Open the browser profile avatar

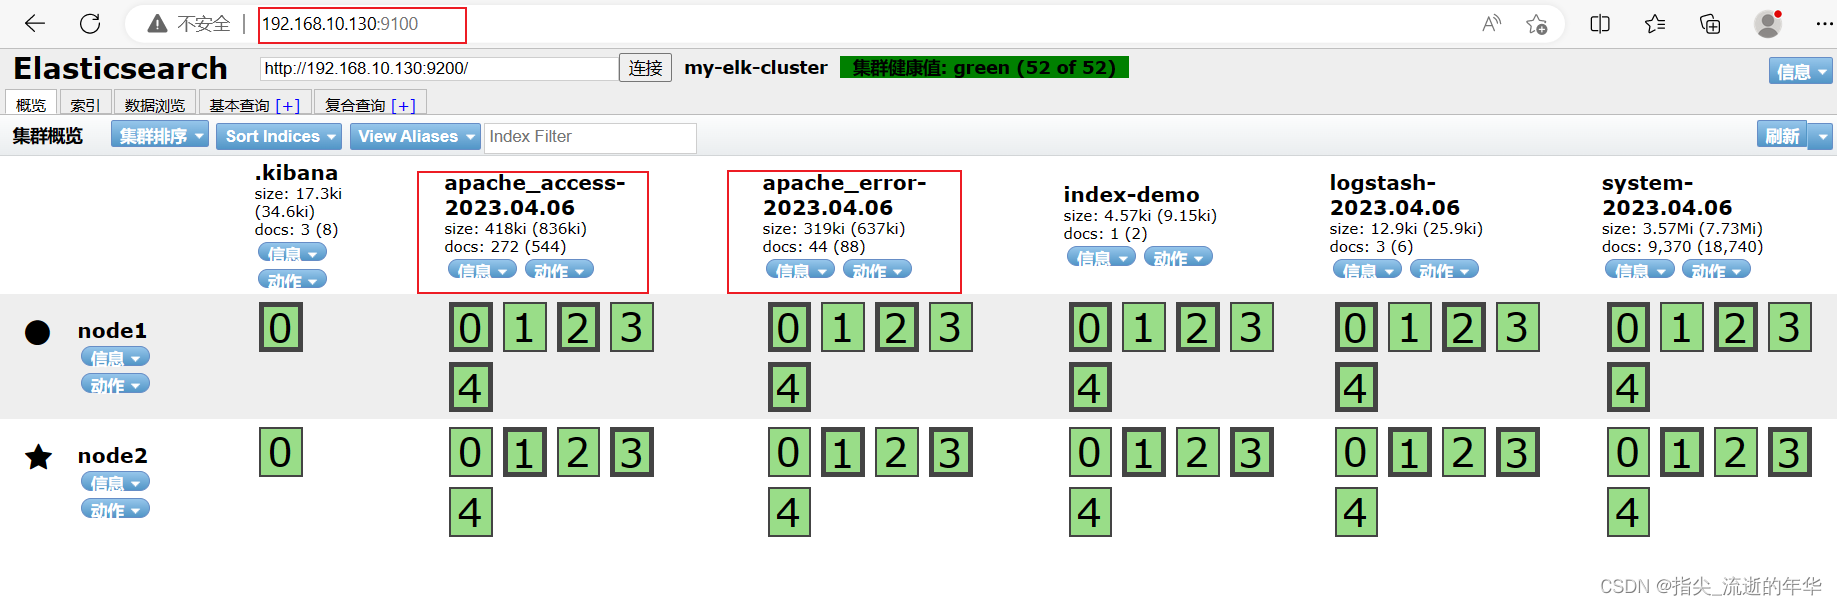(1768, 23)
